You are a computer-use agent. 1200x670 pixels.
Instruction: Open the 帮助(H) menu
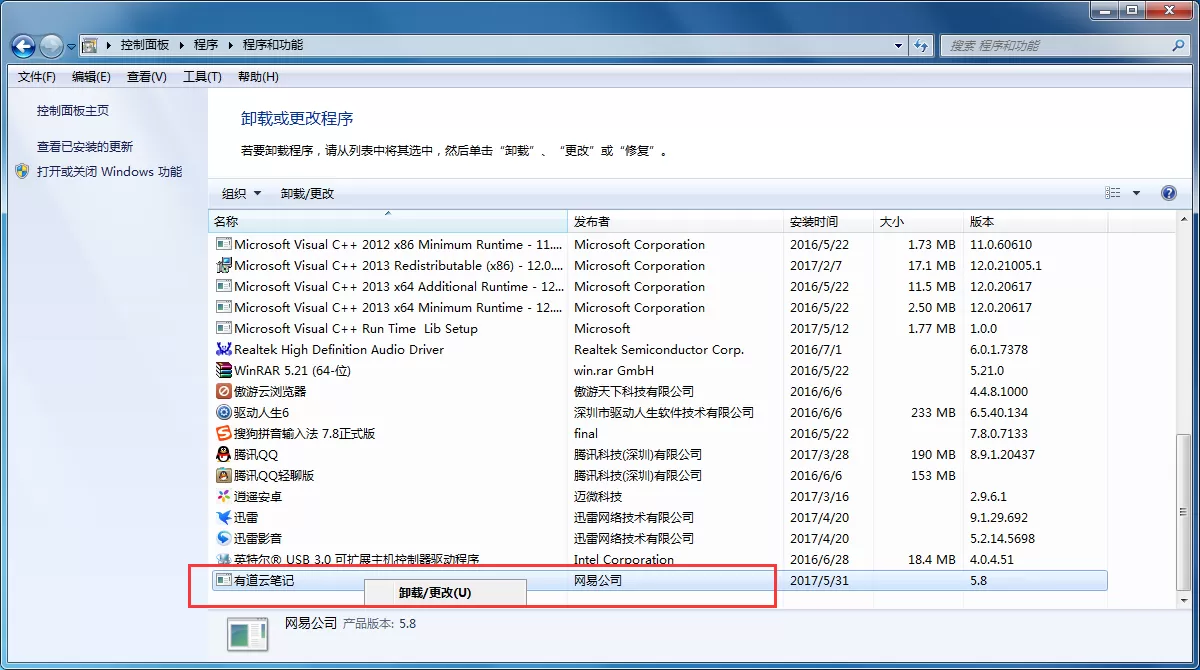coord(258,77)
